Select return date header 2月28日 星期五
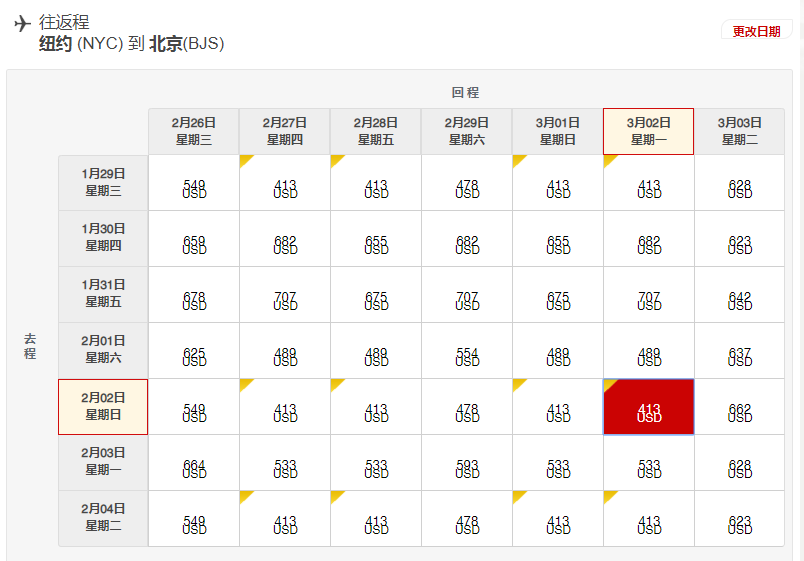Image resolution: width=804 pixels, height=561 pixels. point(376,131)
